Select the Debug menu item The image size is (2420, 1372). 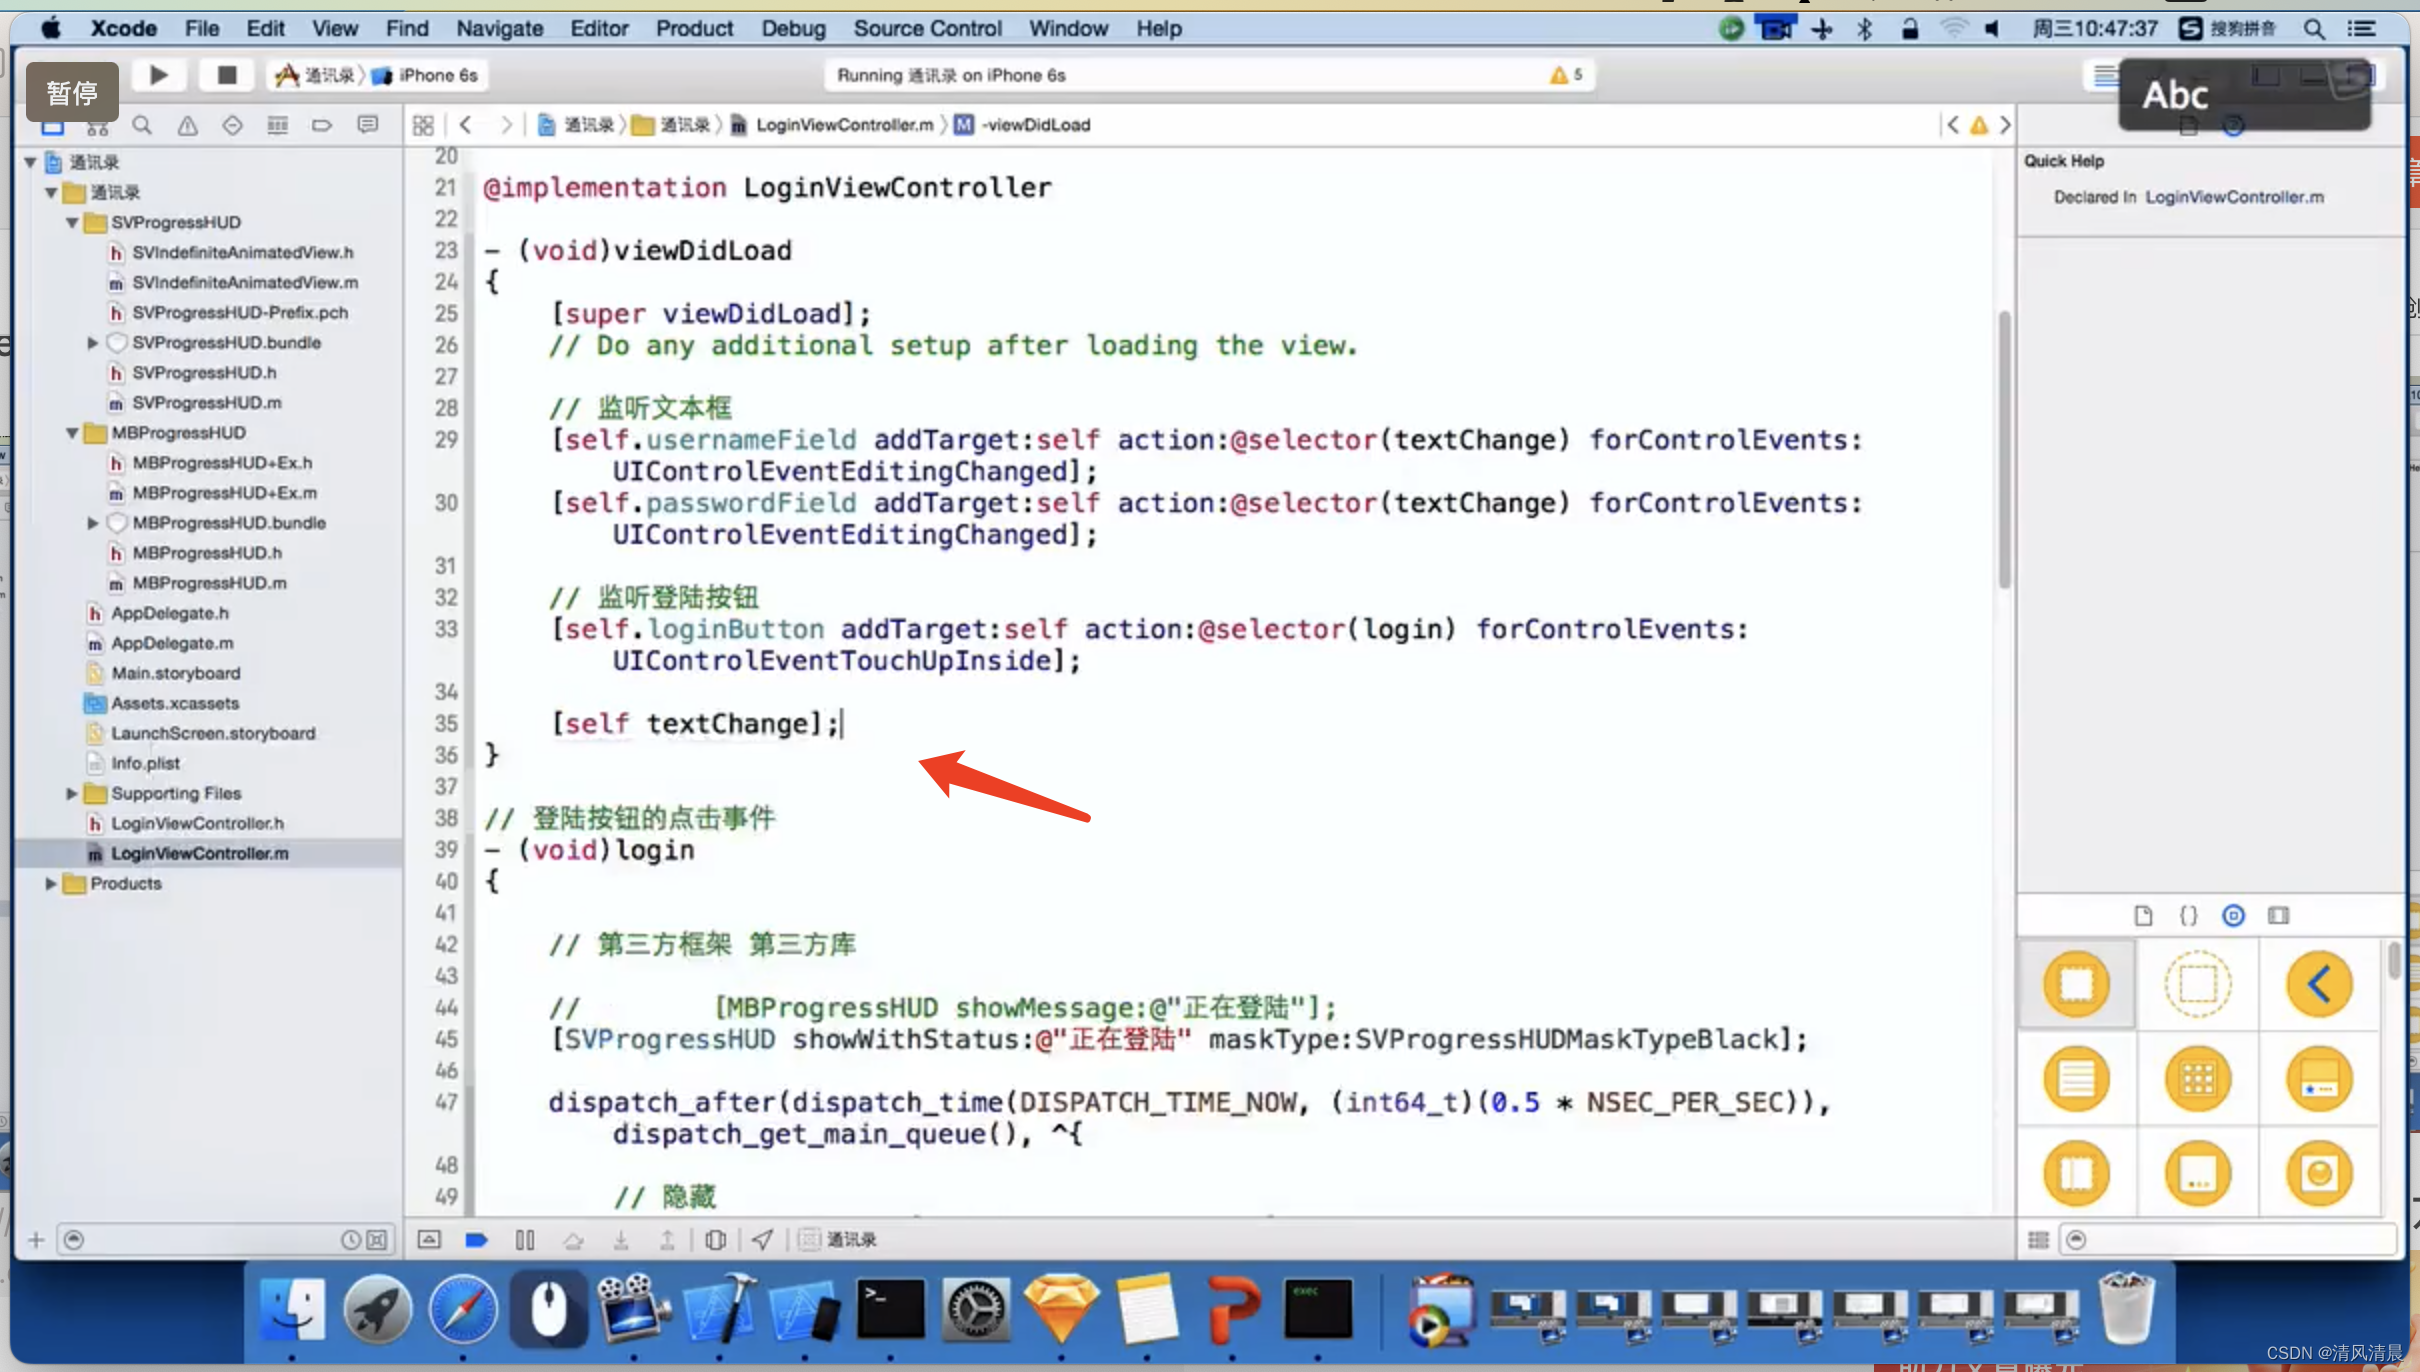[791, 28]
